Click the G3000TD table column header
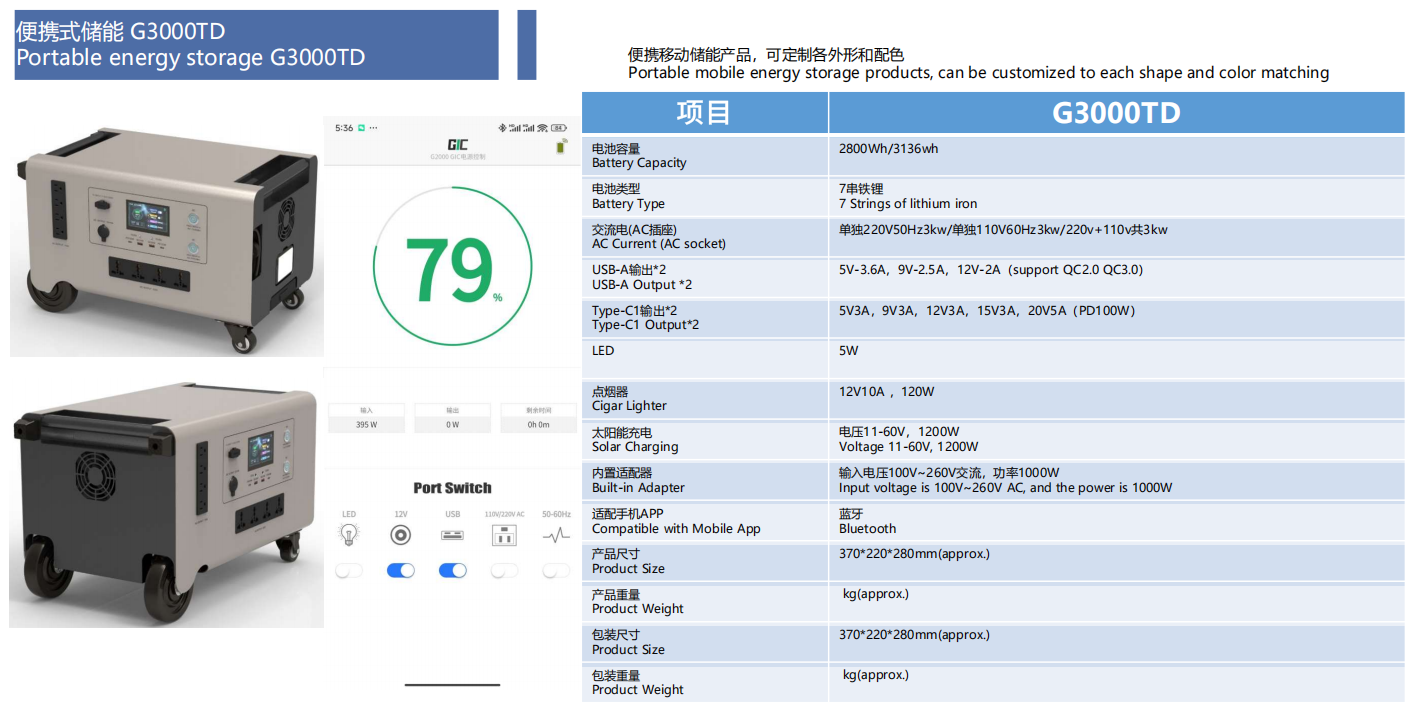Viewport: 1418px width, 702px height. pos(1115,113)
